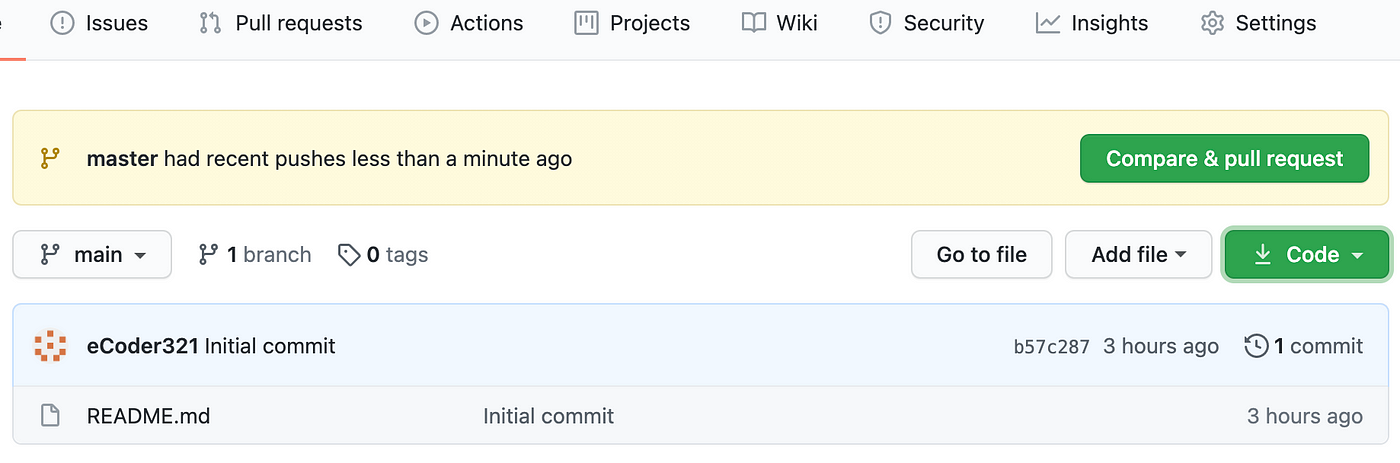Screen dimensions: 1400x463
Task: Click the Compare & pull request button
Action: pos(1224,159)
